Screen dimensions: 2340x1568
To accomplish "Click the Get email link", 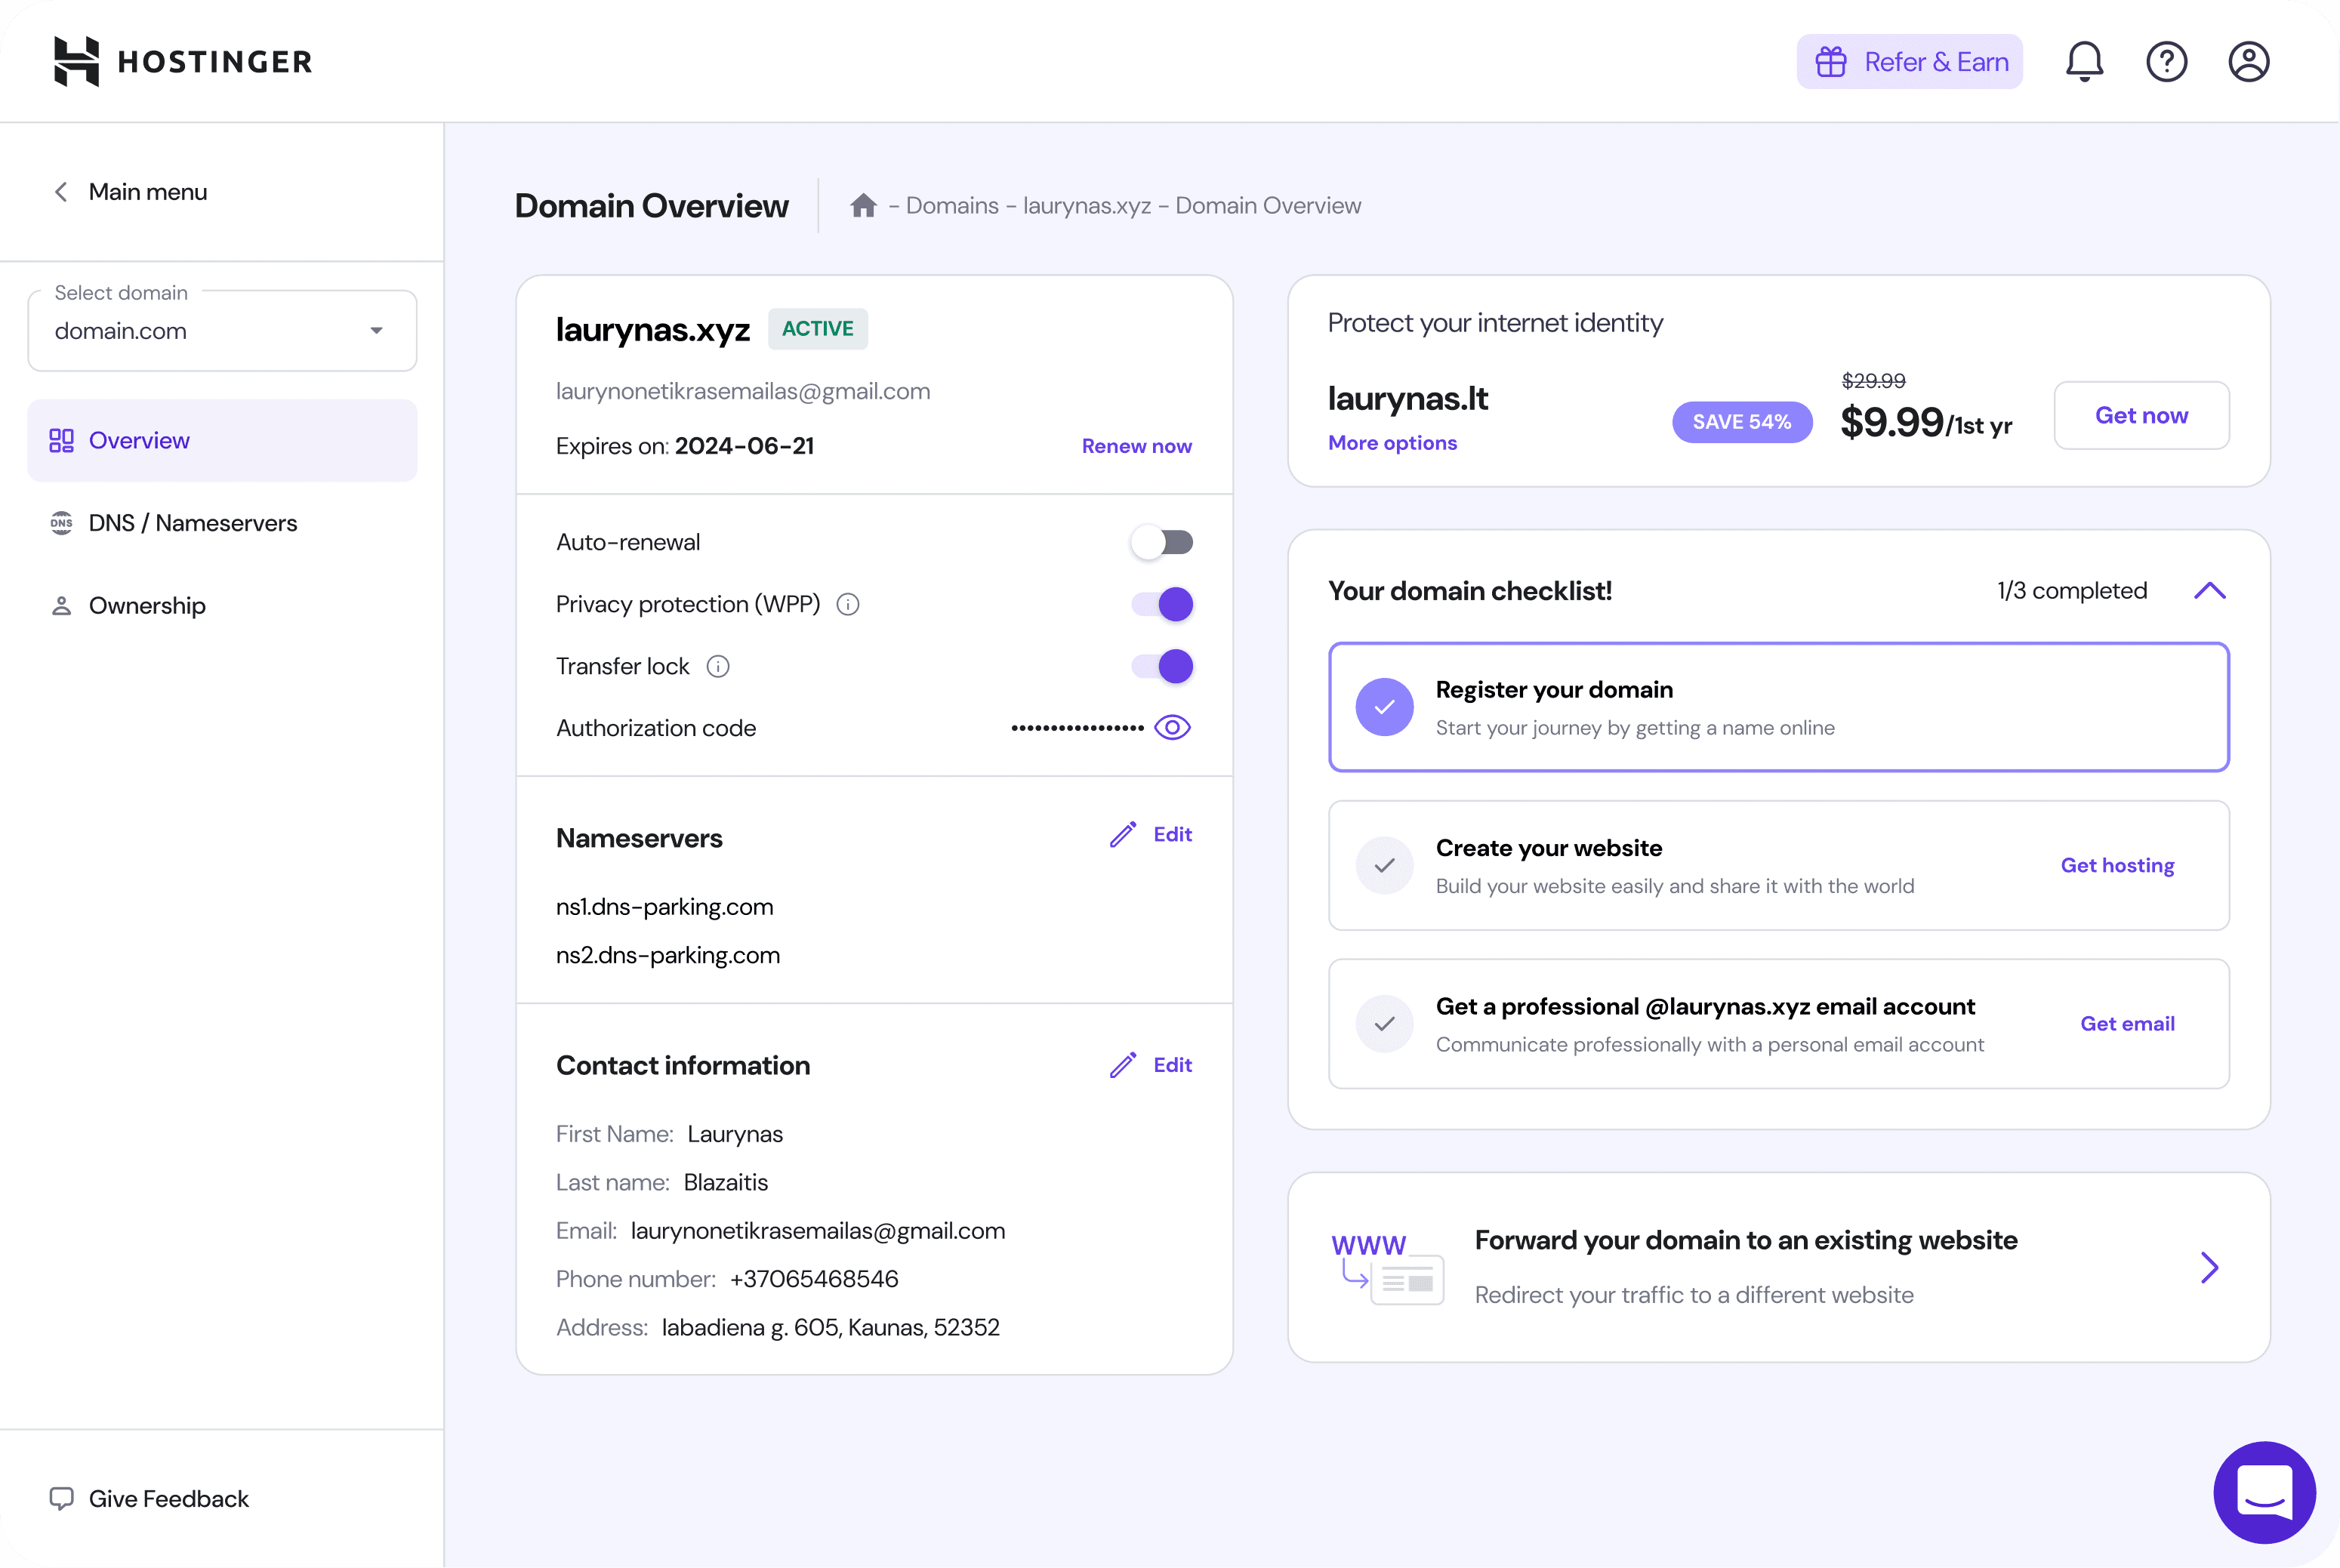I will (2127, 1024).
